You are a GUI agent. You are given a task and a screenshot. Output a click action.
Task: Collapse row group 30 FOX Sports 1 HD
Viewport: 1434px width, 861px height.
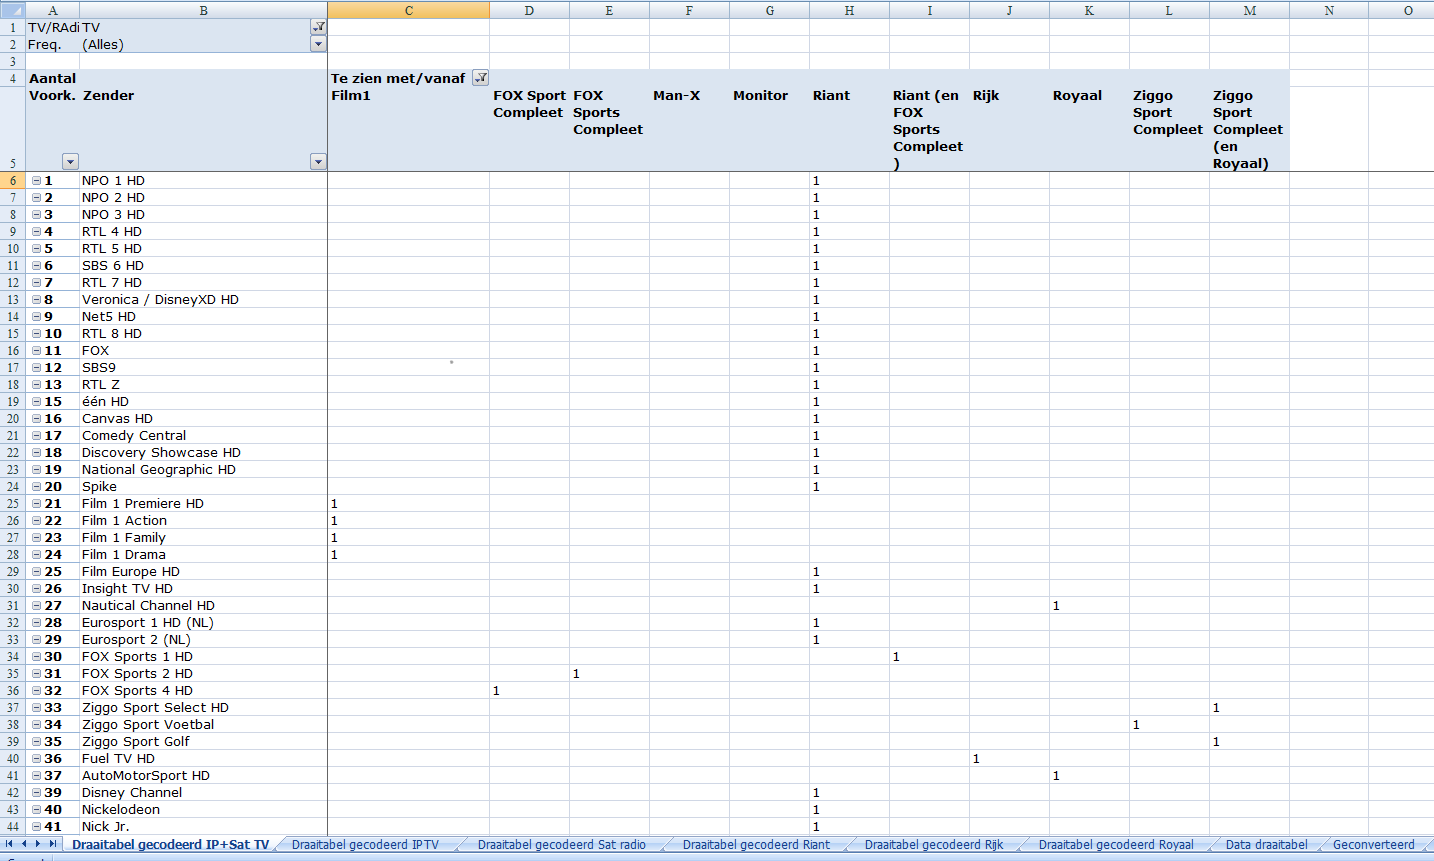(x=36, y=657)
